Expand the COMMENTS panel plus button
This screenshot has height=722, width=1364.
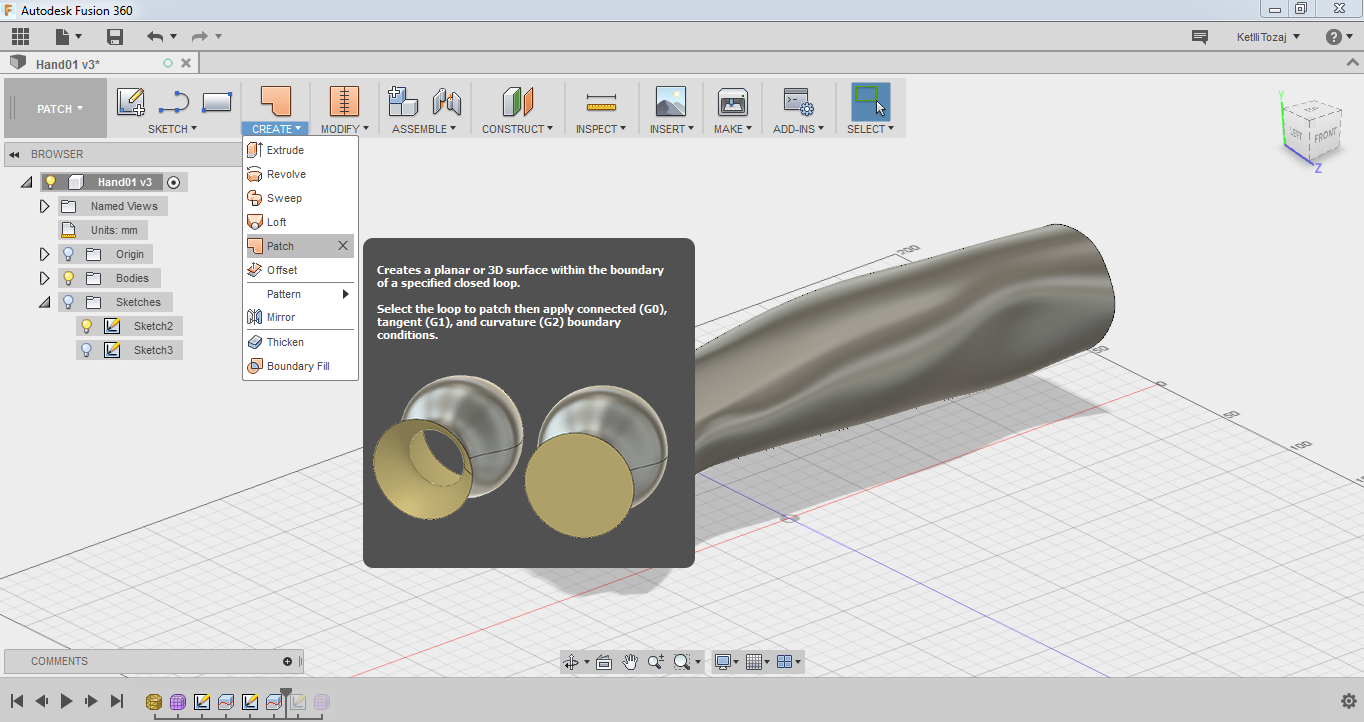(x=288, y=661)
